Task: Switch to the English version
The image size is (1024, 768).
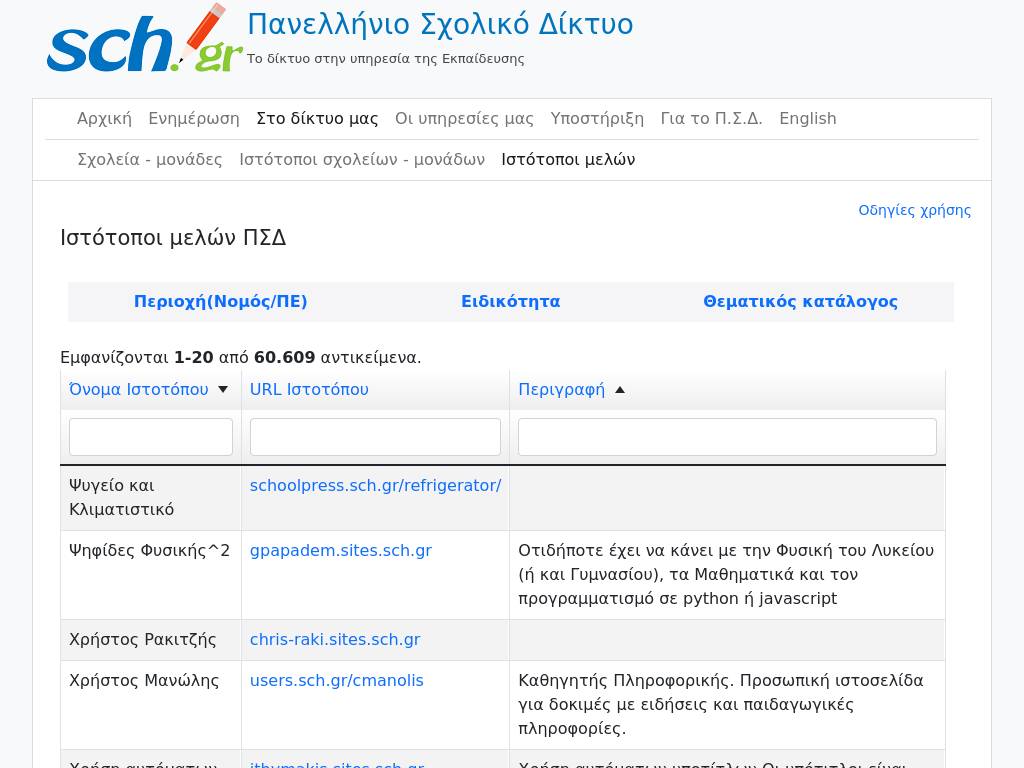Action: [808, 118]
